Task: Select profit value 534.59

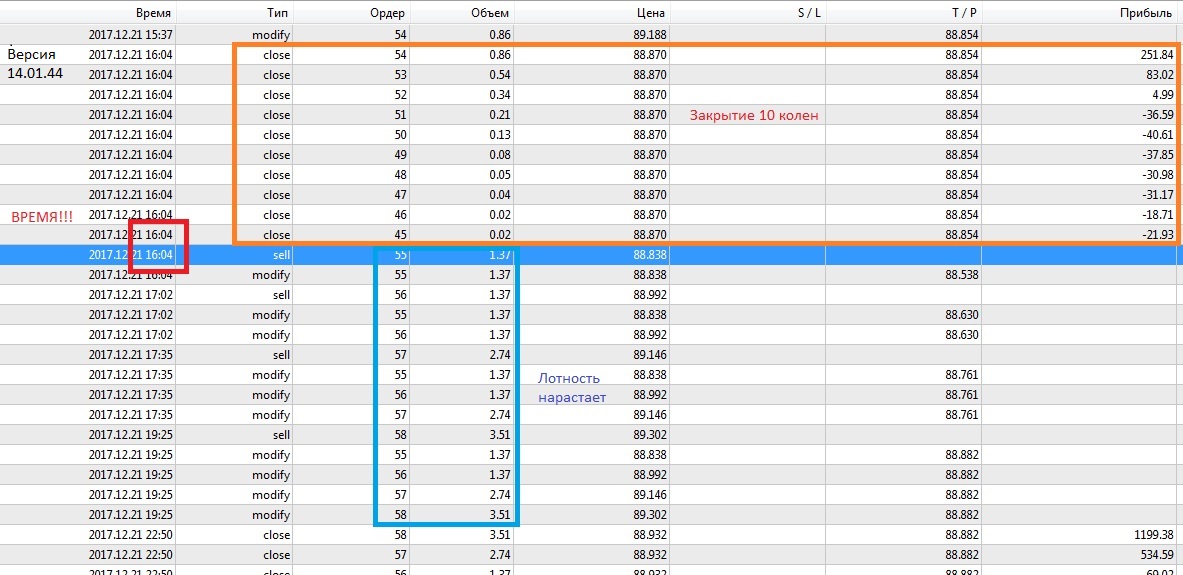Action: tap(1157, 555)
